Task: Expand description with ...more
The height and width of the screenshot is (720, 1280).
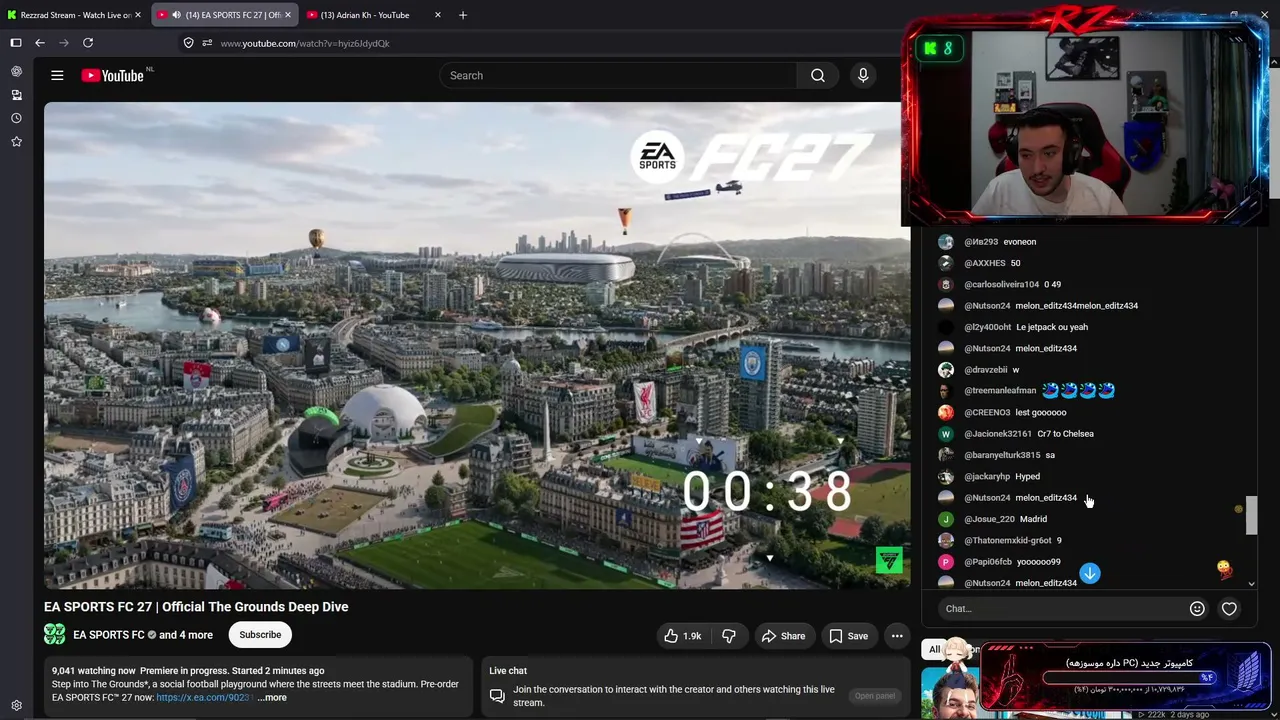Action: [x=272, y=697]
